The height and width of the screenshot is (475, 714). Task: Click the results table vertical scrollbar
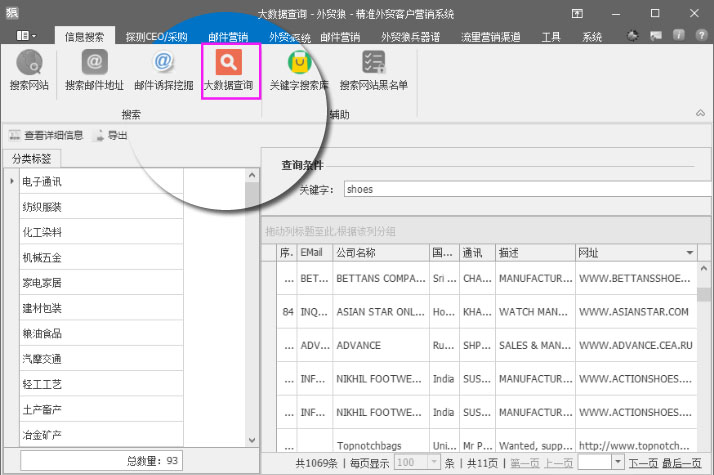(706, 350)
